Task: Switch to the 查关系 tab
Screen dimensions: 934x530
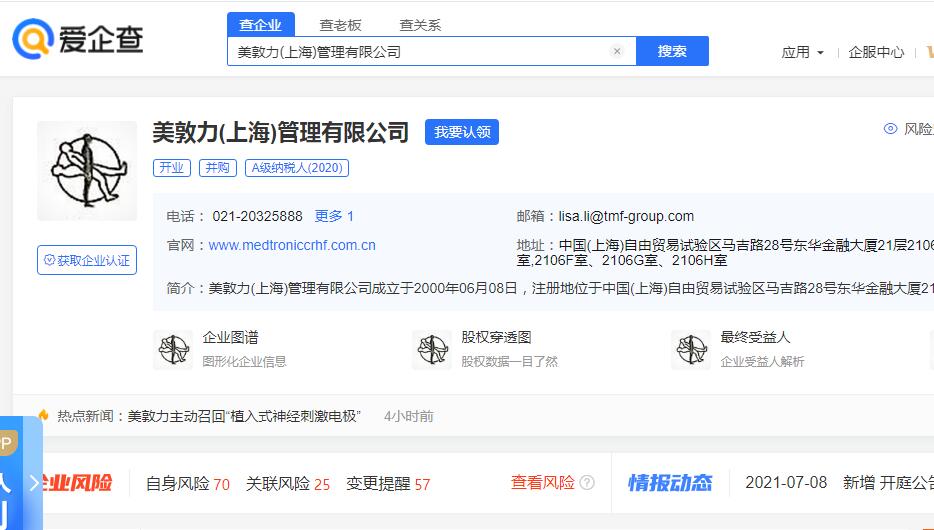Action: [420, 25]
